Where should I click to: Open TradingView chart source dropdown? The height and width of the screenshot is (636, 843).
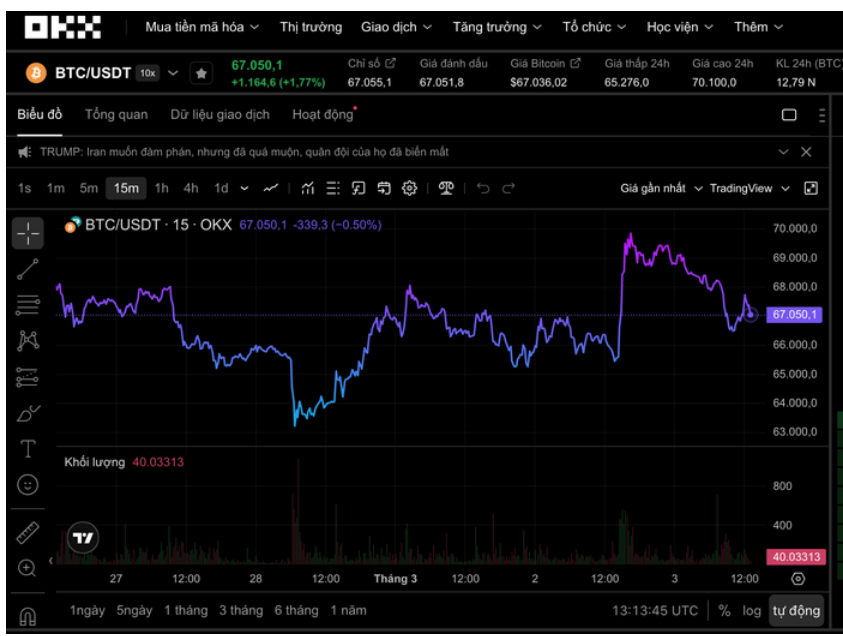749,188
